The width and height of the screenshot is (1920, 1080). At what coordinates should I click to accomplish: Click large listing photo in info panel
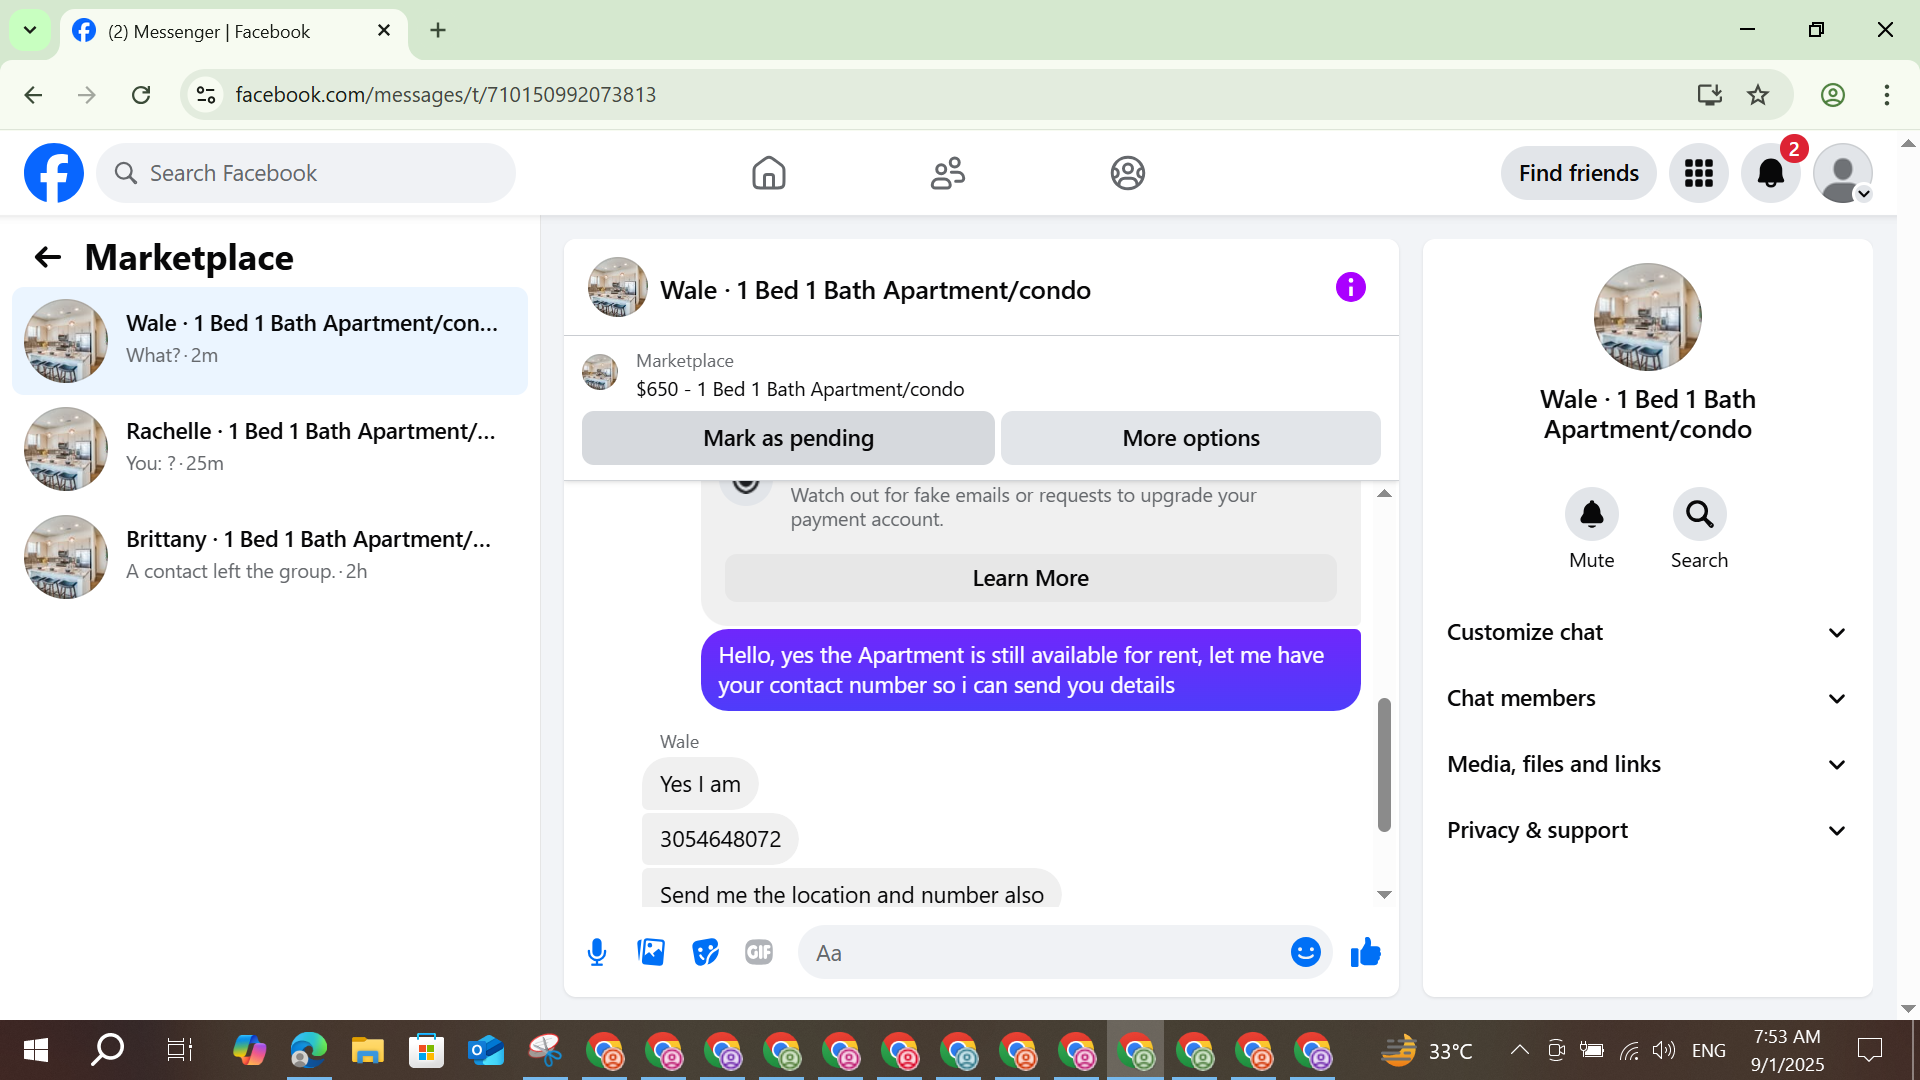pyautogui.click(x=1647, y=317)
